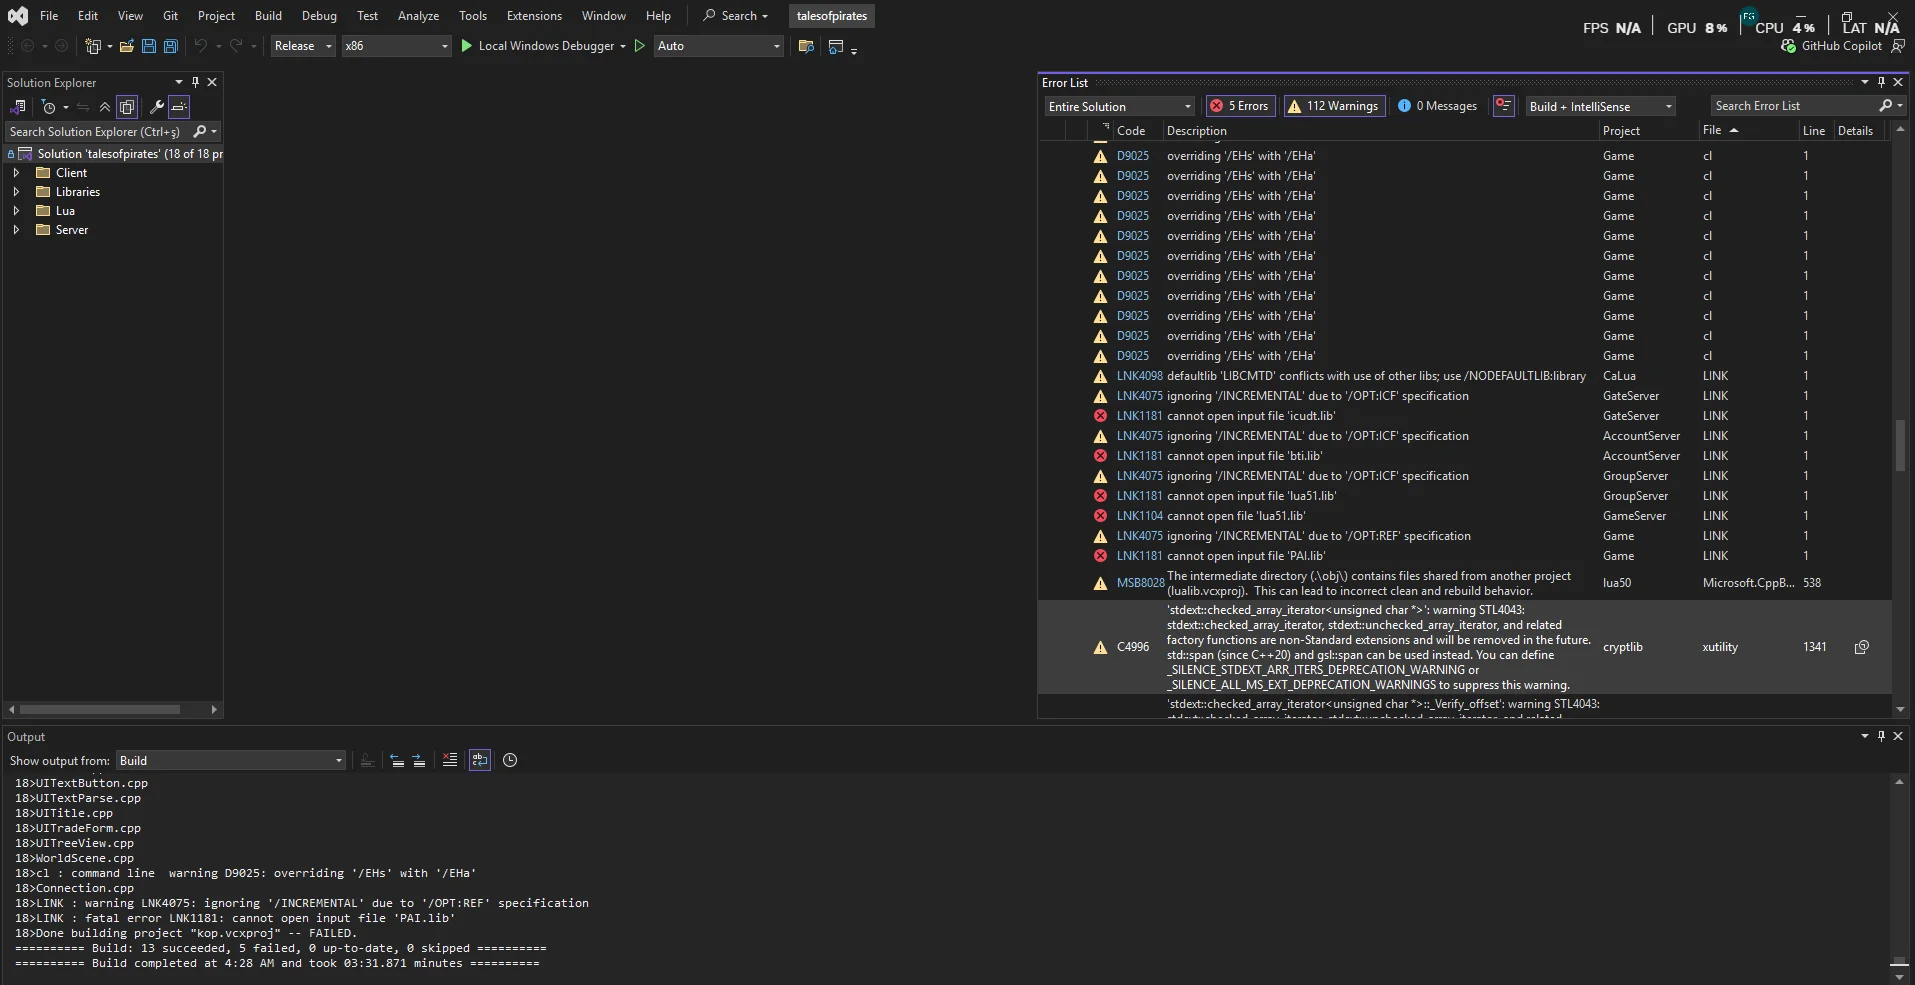Open Solution Explorer properties wrench icon
The height and width of the screenshot is (985, 1915).
point(156,107)
